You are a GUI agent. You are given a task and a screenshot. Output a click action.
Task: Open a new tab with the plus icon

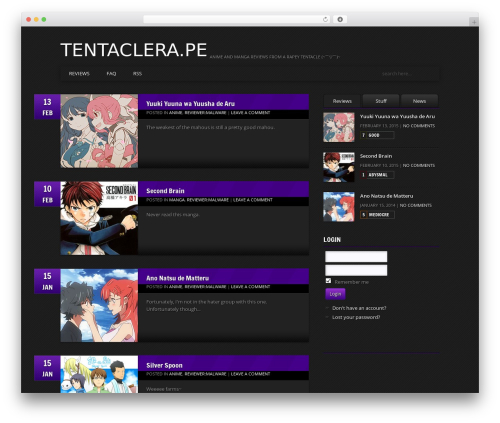coord(474,22)
